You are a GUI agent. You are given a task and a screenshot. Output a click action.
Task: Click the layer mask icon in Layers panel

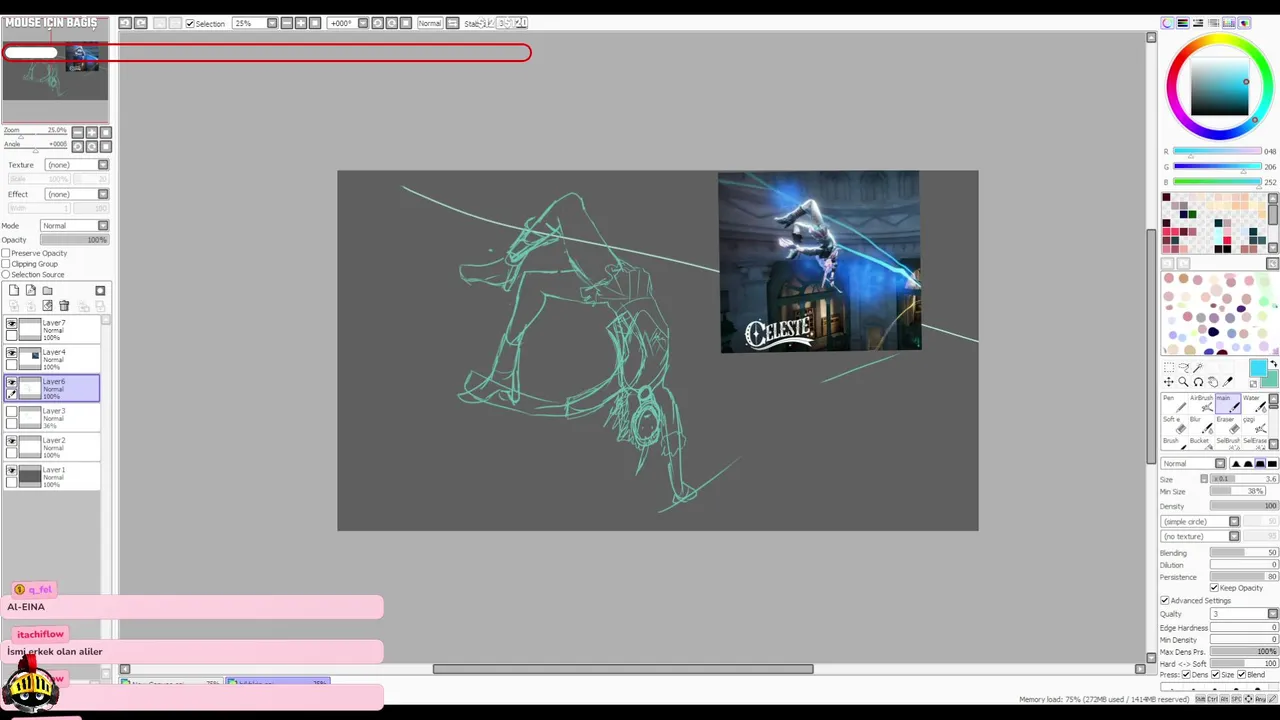point(100,291)
